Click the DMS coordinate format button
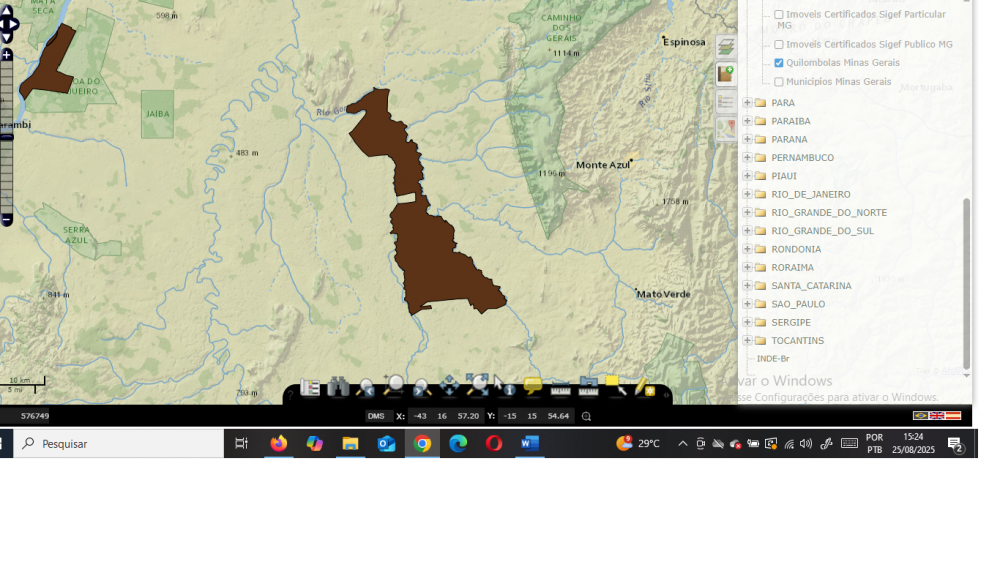Viewport: 1000px width, 562px height. (x=376, y=416)
